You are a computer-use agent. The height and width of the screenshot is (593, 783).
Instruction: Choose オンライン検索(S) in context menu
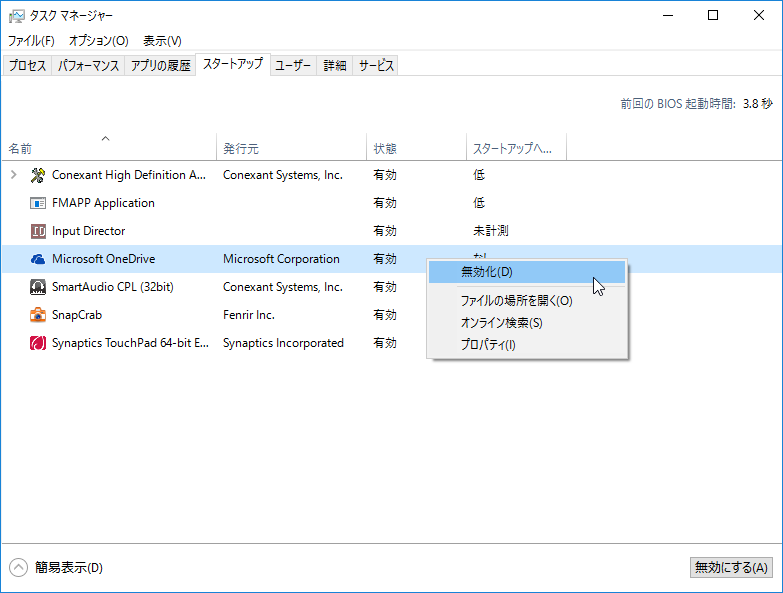pos(527,323)
